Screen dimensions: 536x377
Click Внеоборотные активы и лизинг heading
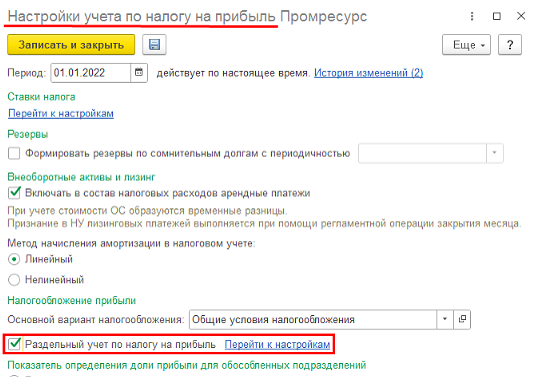(81, 177)
